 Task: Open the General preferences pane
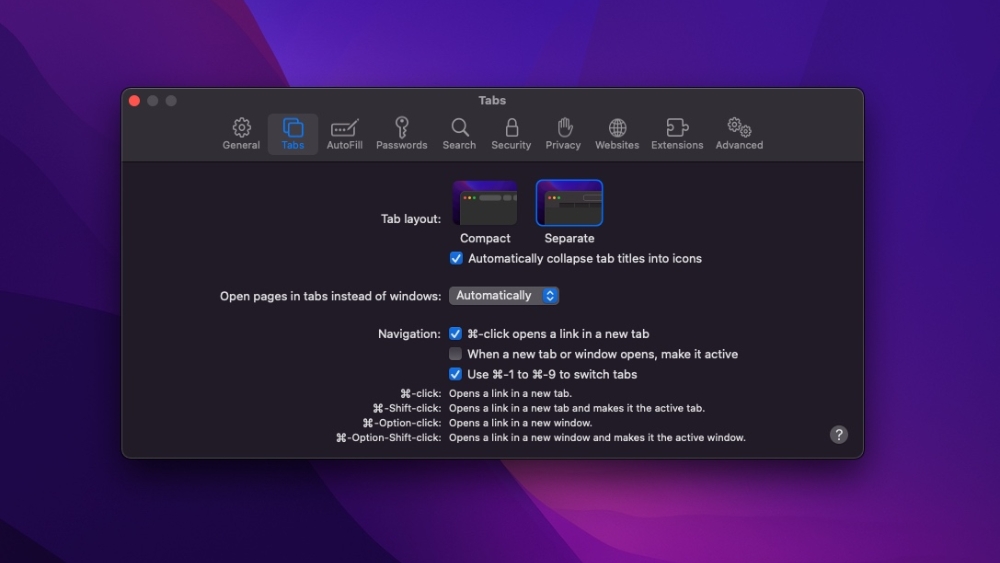click(x=241, y=134)
